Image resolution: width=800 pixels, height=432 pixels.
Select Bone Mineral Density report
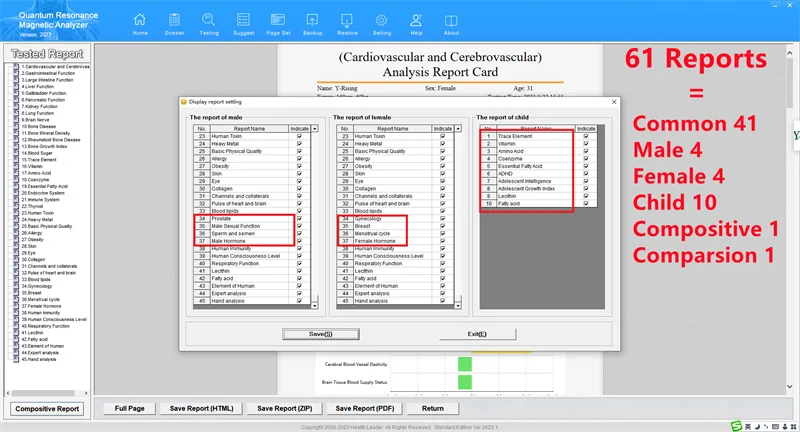[x=45, y=133]
